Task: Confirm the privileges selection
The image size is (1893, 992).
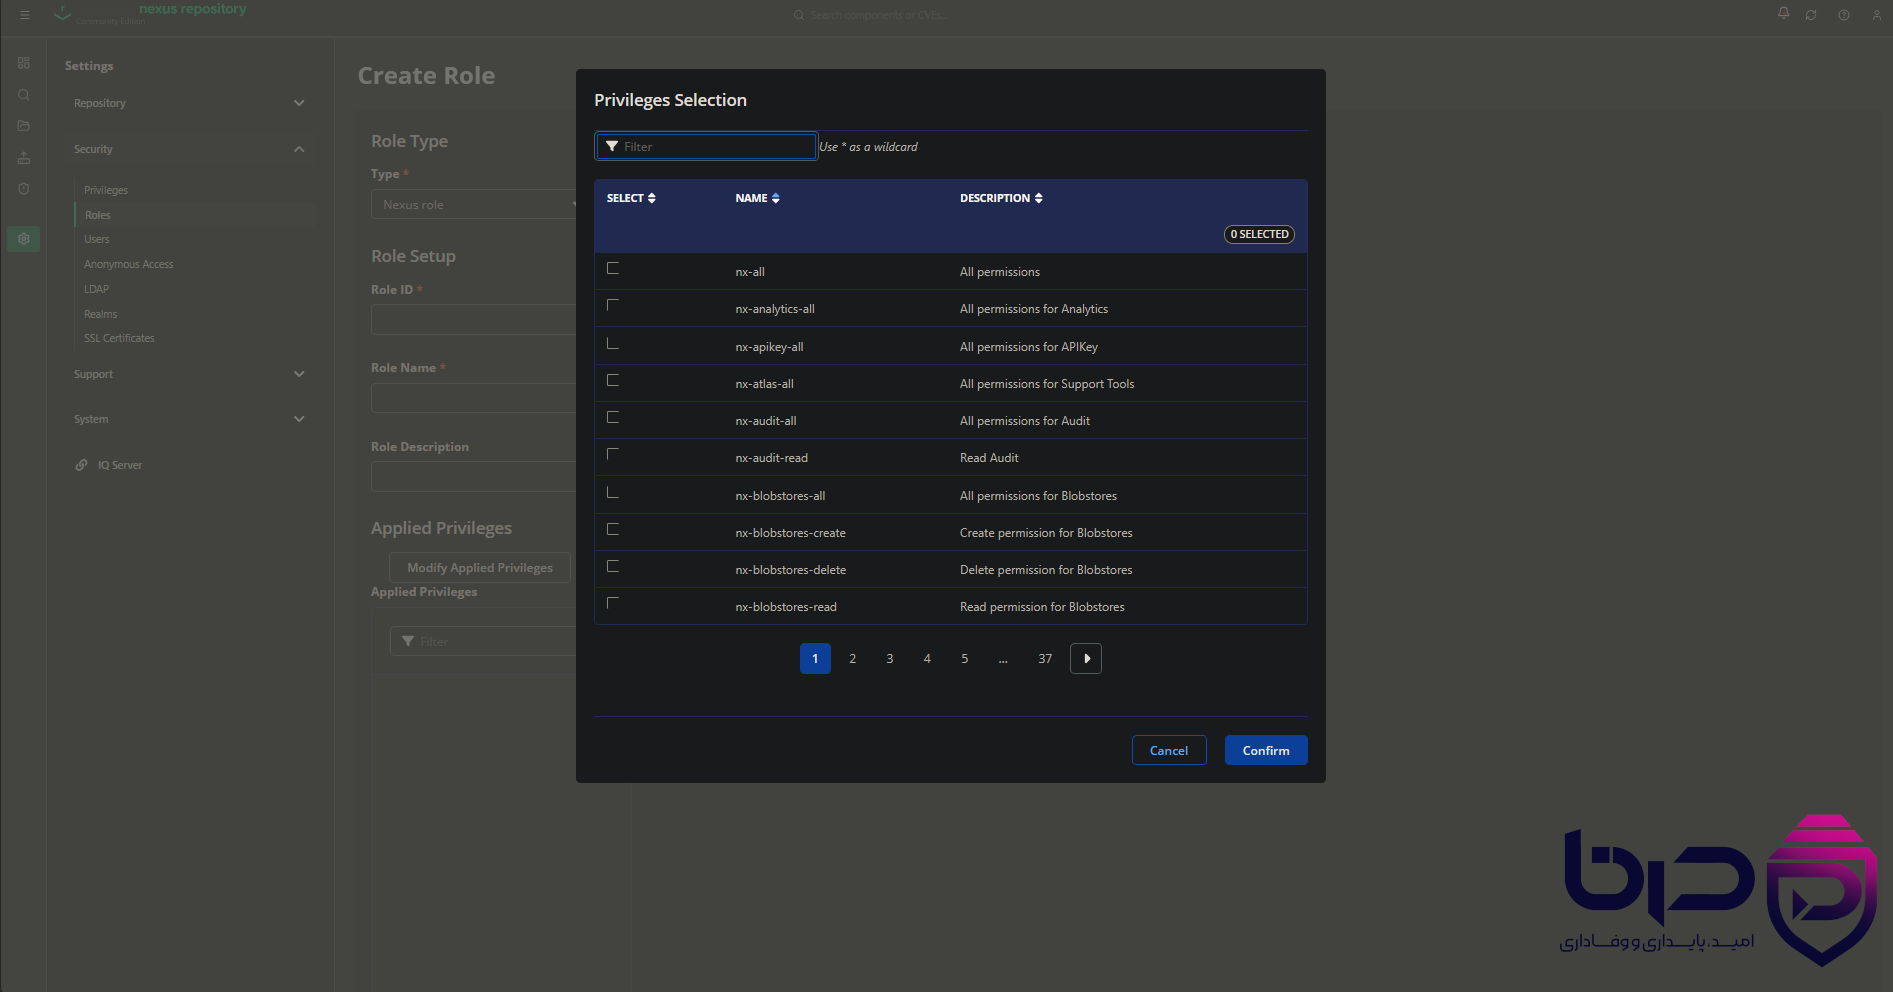Action: coord(1266,751)
